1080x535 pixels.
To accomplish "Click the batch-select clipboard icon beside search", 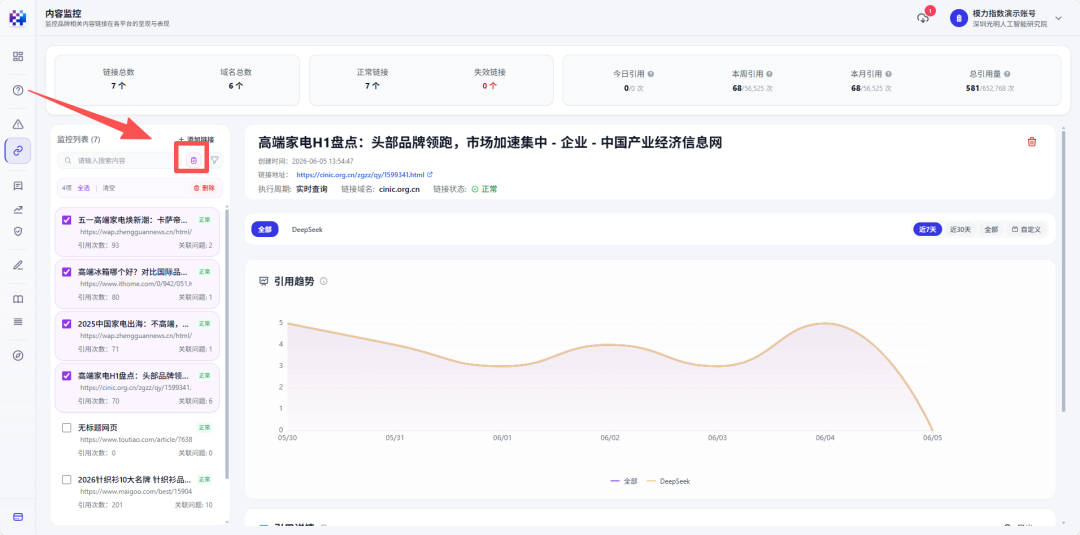I will pos(194,160).
